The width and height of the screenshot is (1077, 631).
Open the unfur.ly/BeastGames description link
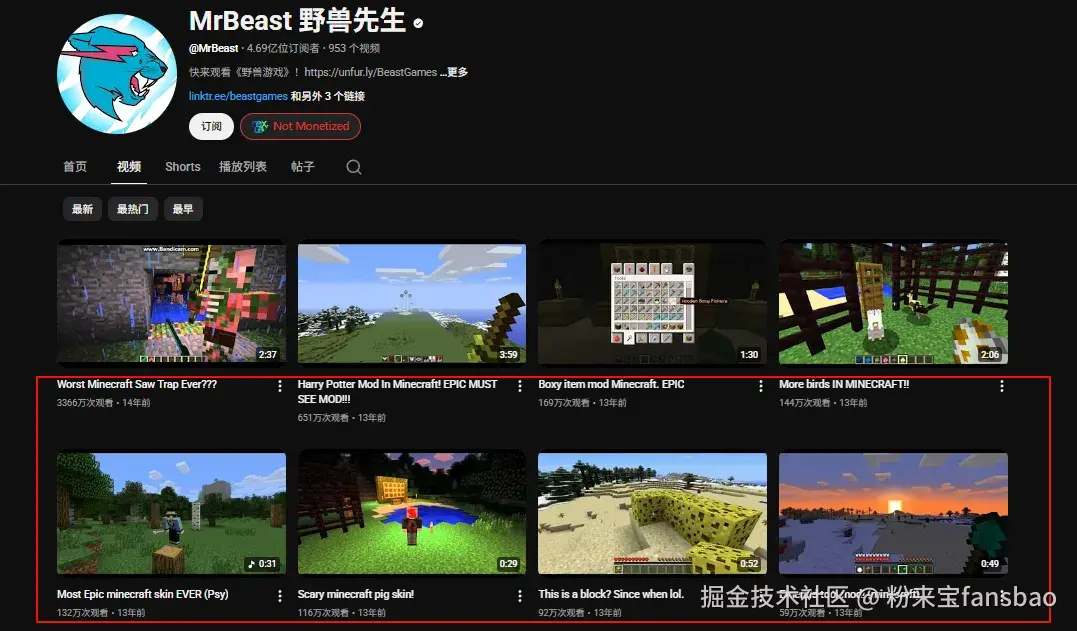(370, 72)
